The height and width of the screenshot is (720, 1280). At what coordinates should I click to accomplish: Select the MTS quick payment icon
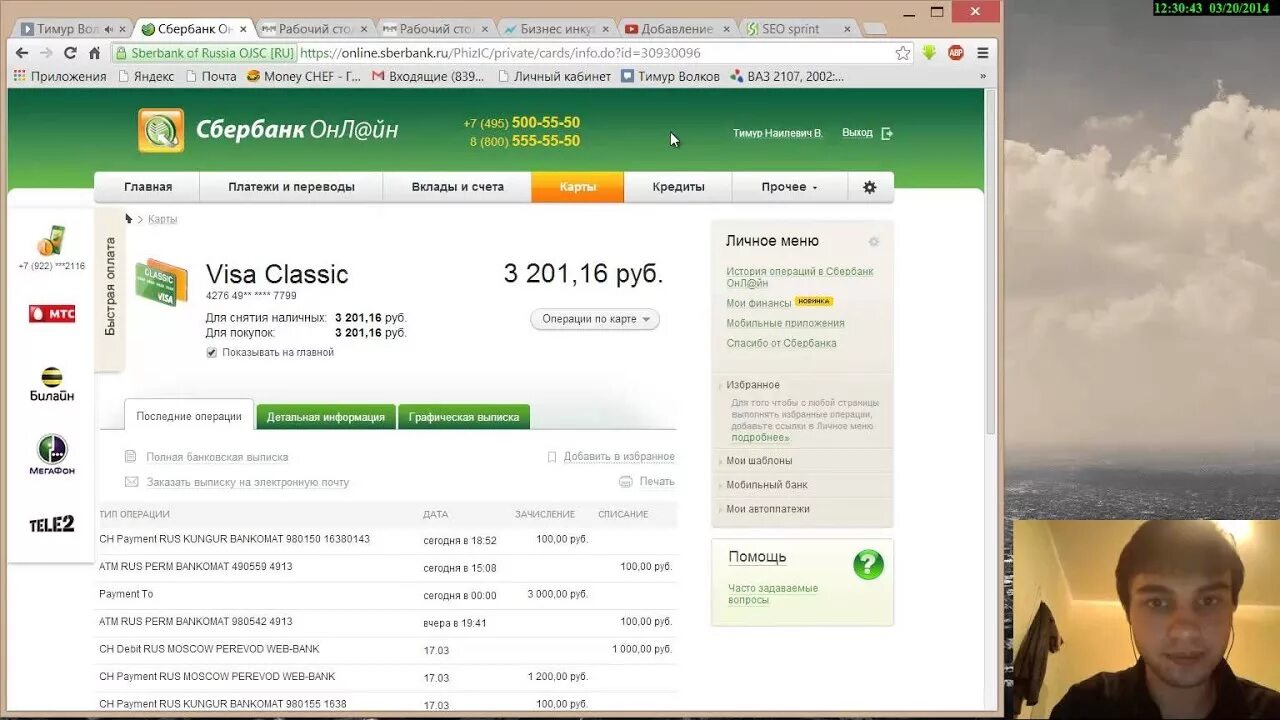[x=52, y=314]
